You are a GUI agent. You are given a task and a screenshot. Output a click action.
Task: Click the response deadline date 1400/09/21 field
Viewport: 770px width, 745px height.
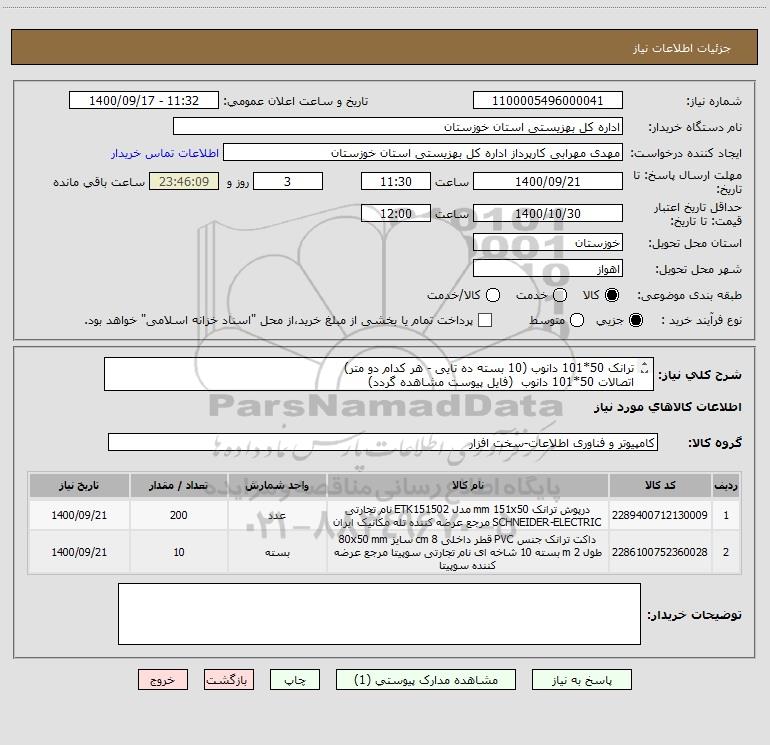coord(548,181)
